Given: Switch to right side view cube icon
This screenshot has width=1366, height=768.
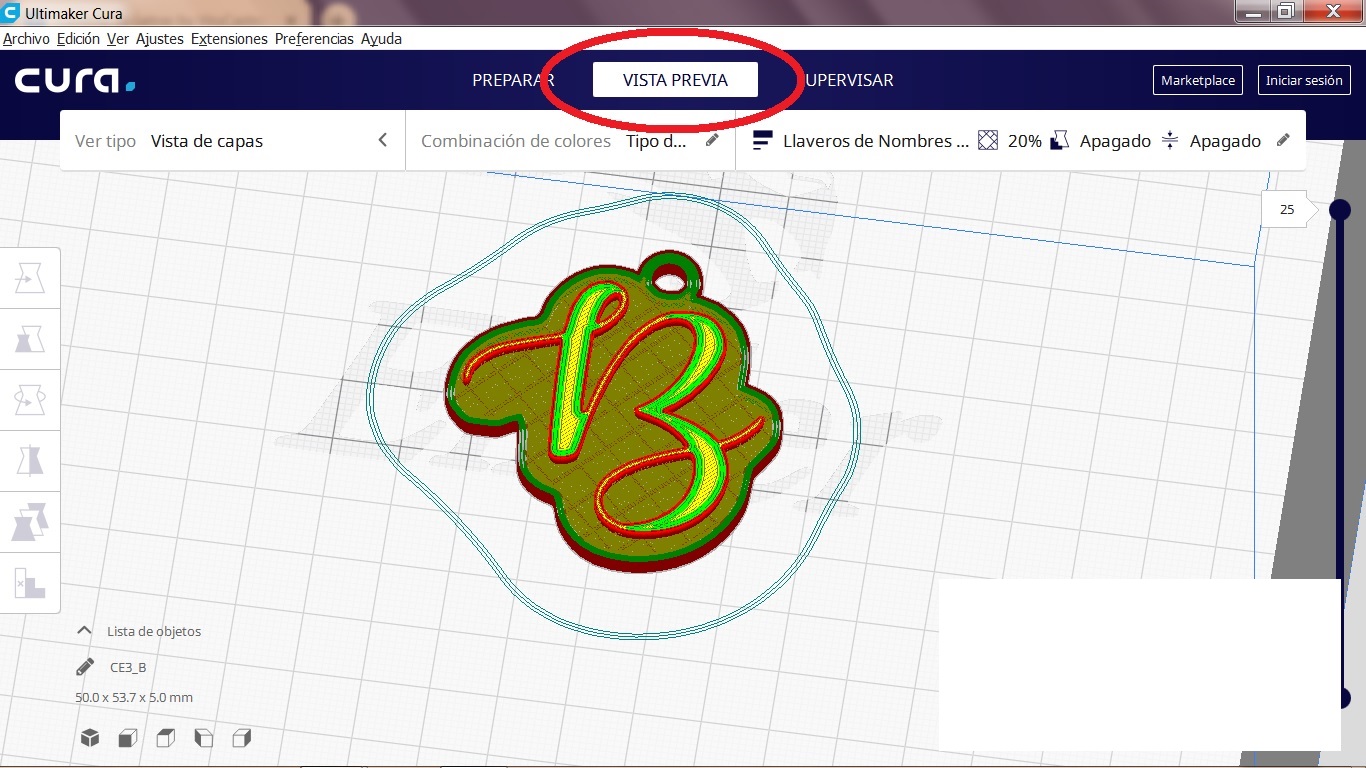Looking at the screenshot, I should click(241, 738).
